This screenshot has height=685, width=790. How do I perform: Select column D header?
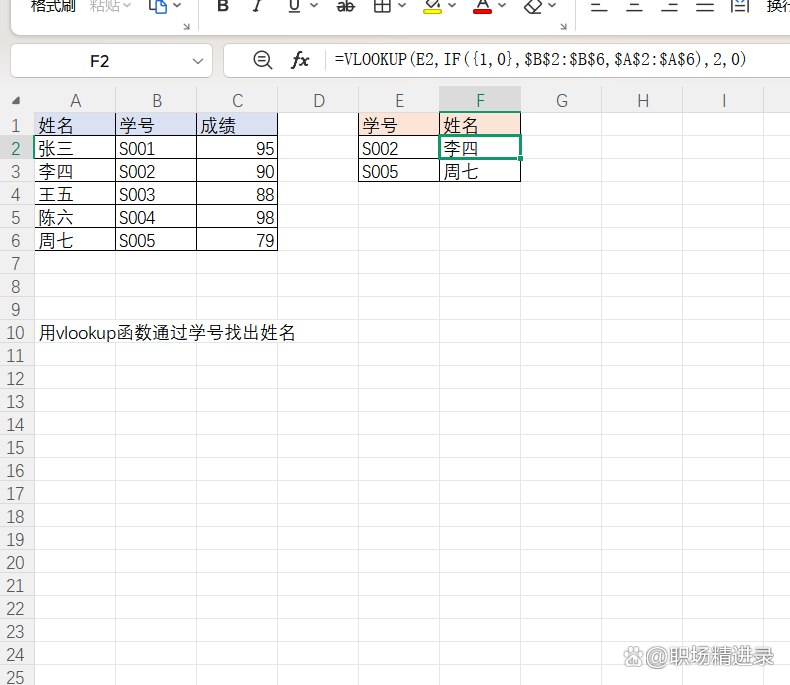point(318,100)
